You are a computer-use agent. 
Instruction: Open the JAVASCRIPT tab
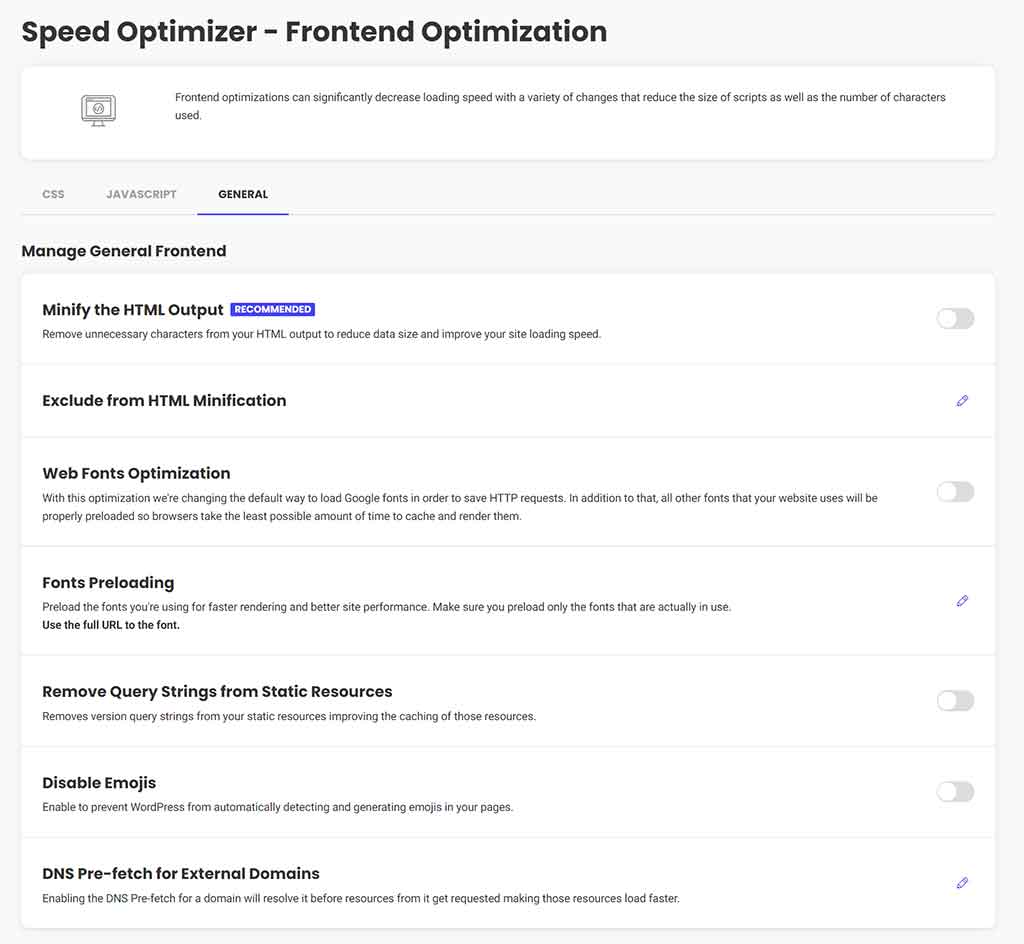(141, 194)
